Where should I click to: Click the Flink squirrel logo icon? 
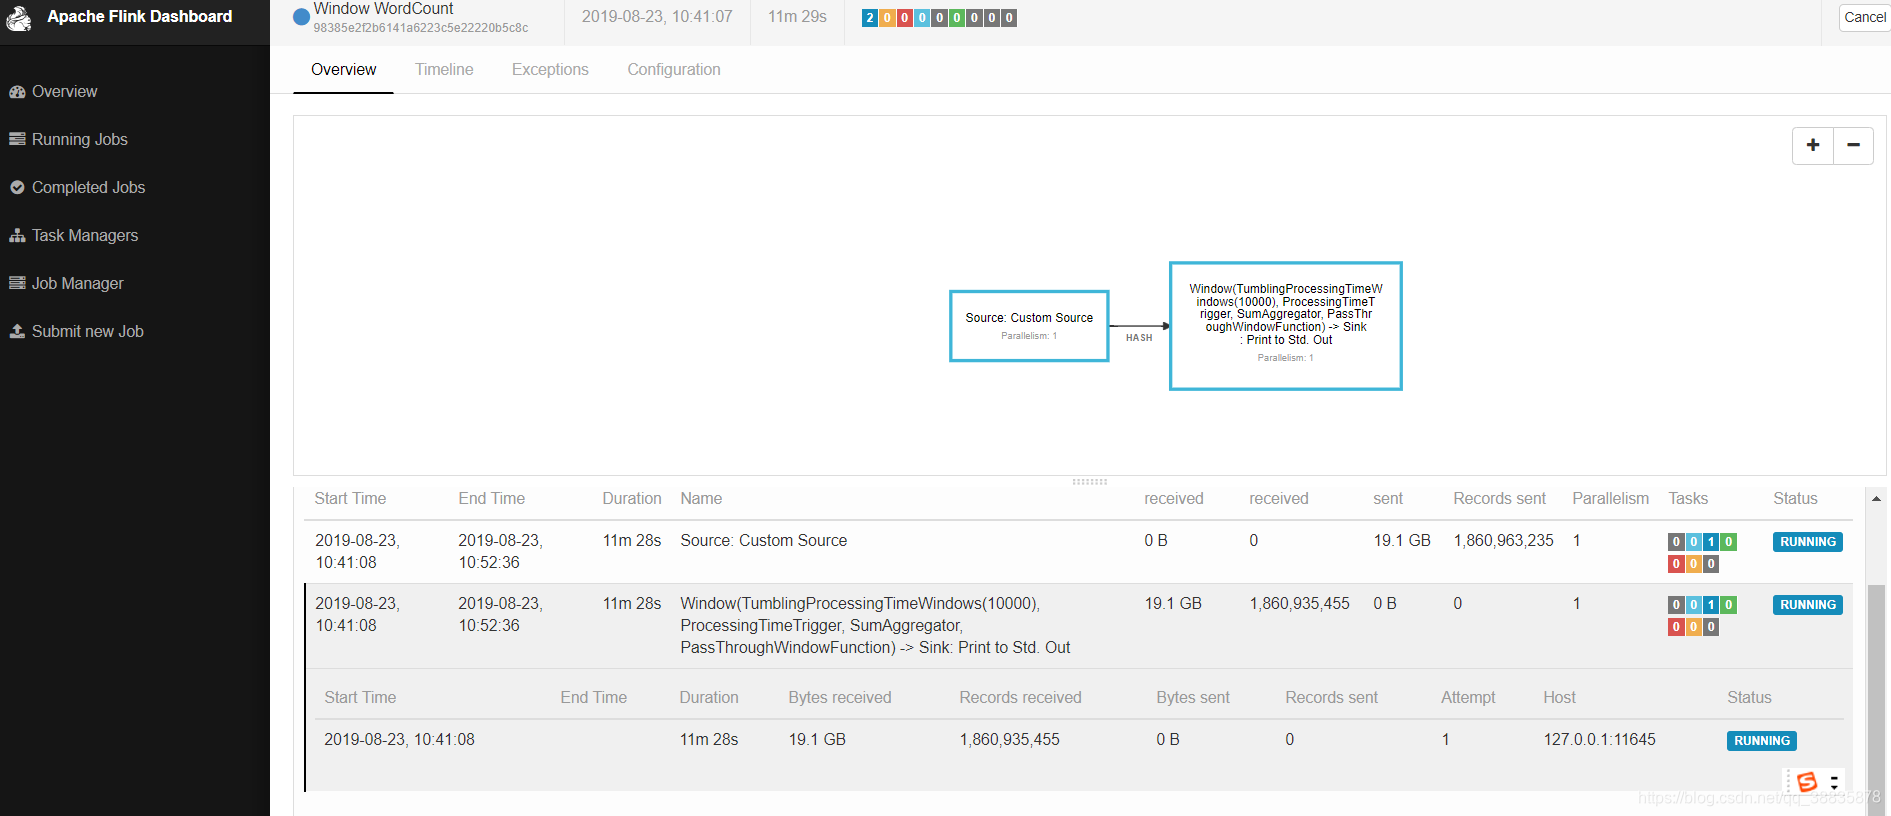[x=18, y=17]
